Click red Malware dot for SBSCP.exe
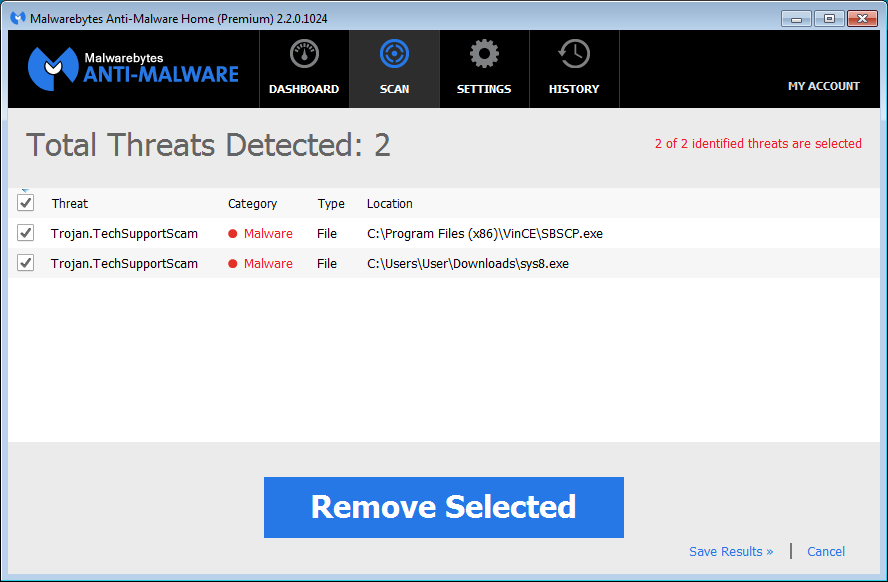The height and width of the screenshot is (582, 888). click(x=233, y=234)
